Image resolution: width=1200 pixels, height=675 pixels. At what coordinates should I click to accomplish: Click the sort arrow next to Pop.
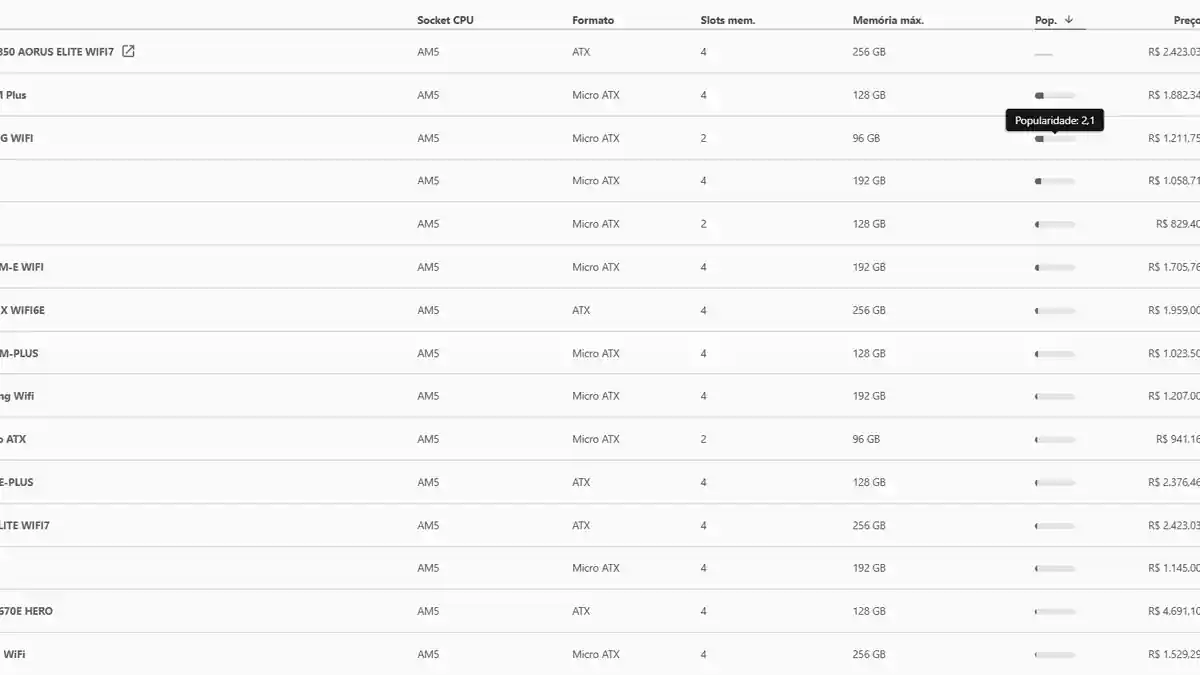(x=1069, y=20)
